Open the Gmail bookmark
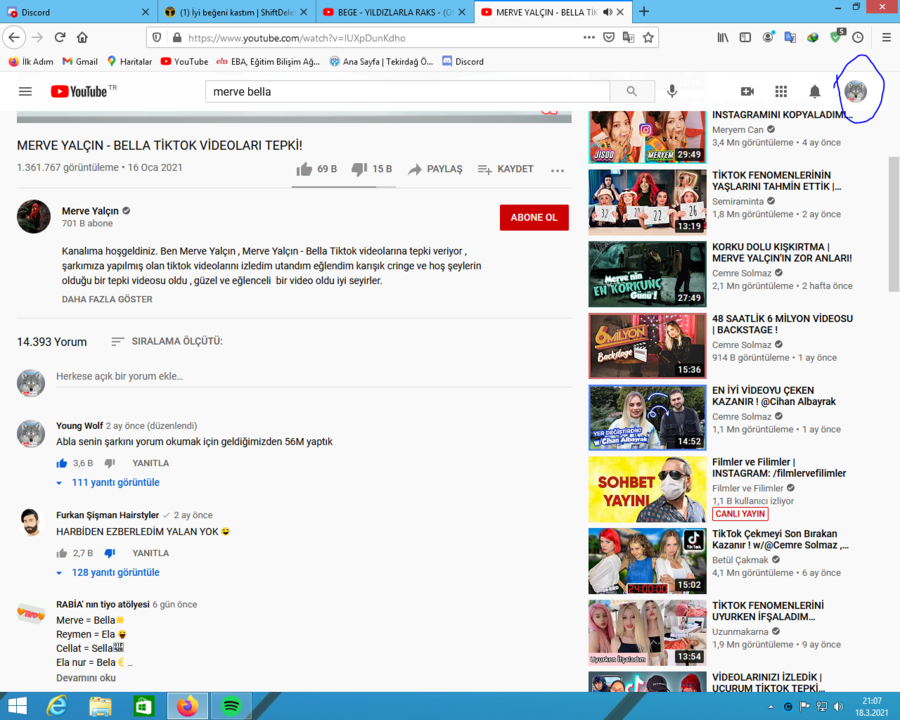The height and width of the screenshot is (720, 900). click(x=80, y=61)
